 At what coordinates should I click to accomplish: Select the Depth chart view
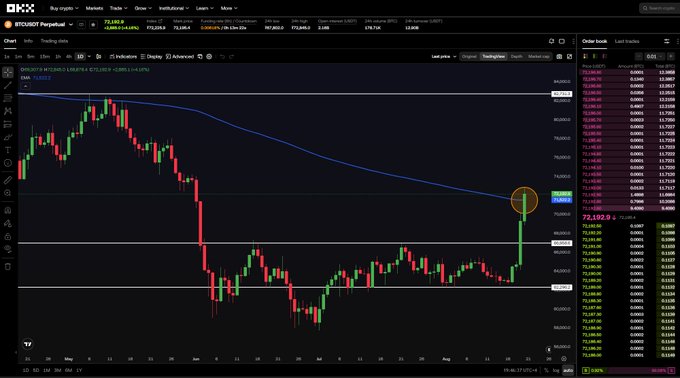516,56
